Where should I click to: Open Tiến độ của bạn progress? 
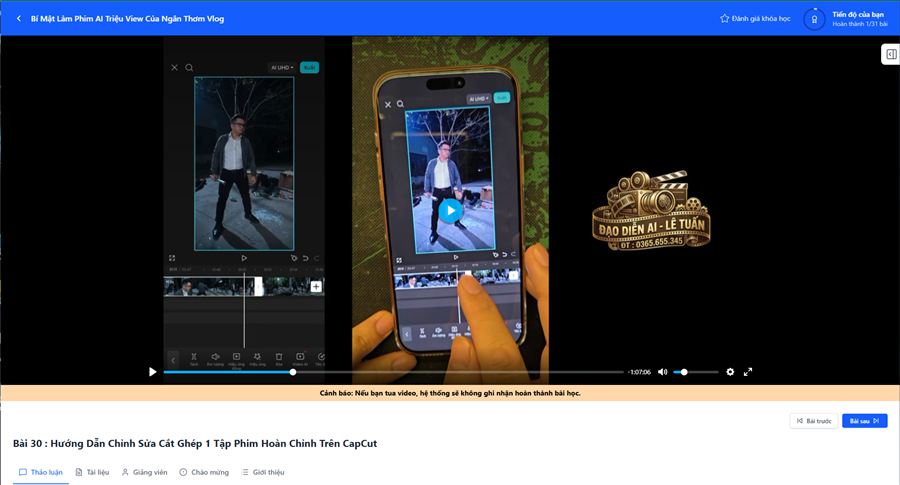click(x=858, y=14)
